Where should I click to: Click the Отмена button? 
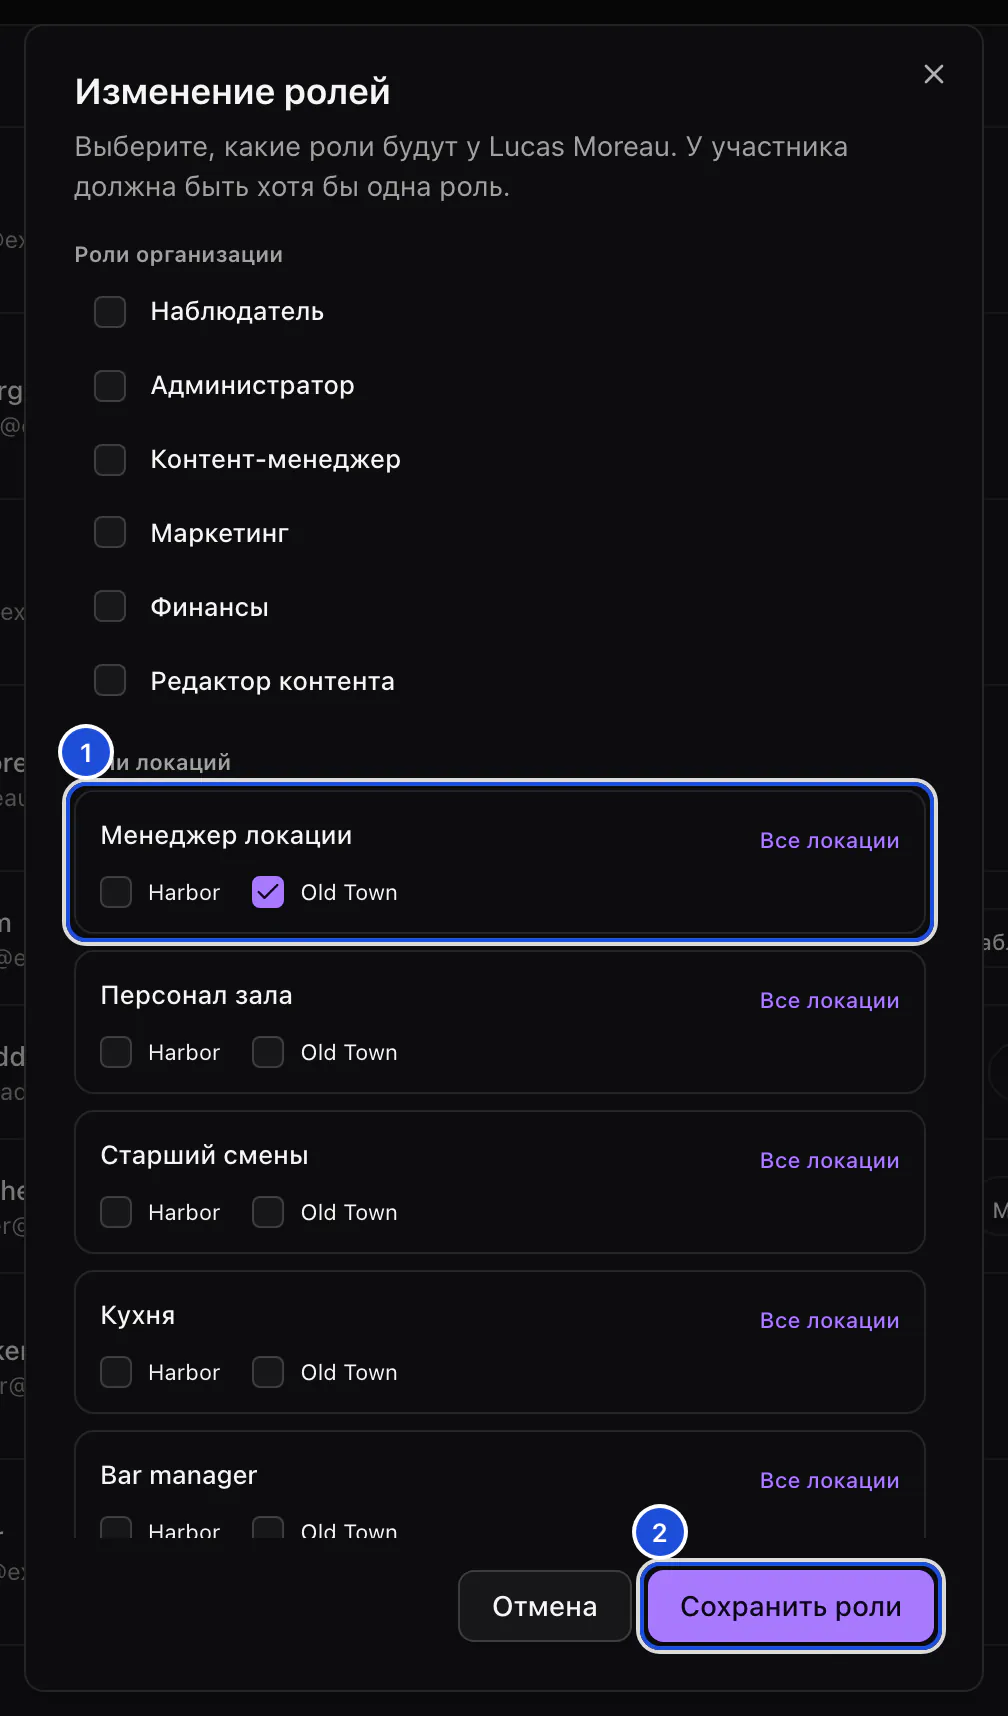545,1606
